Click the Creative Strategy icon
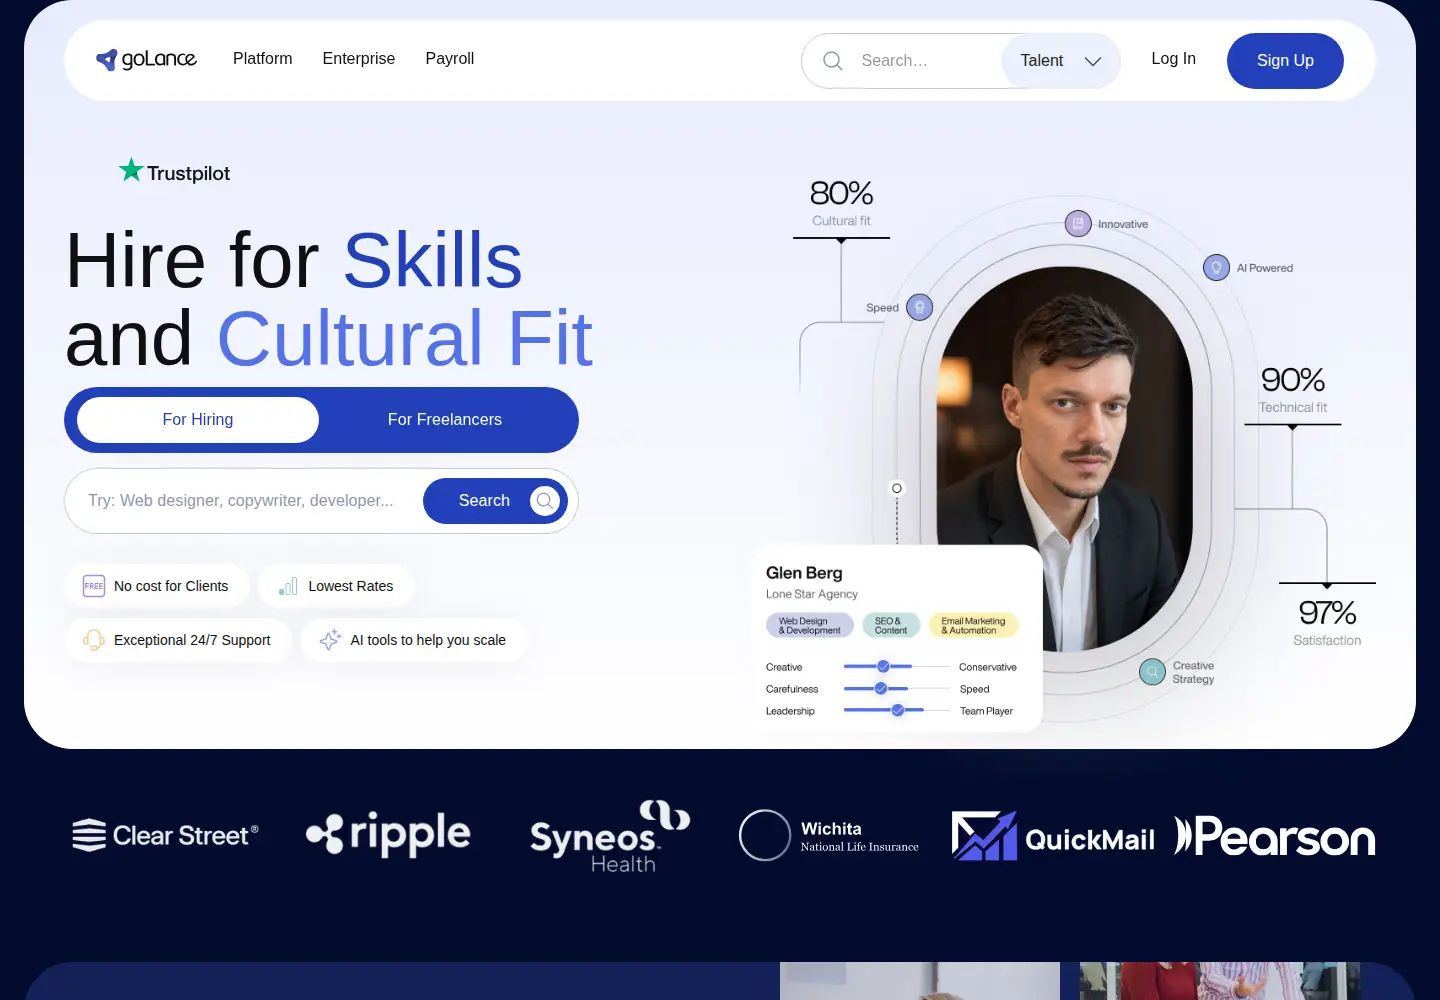 pyautogui.click(x=1152, y=671)
